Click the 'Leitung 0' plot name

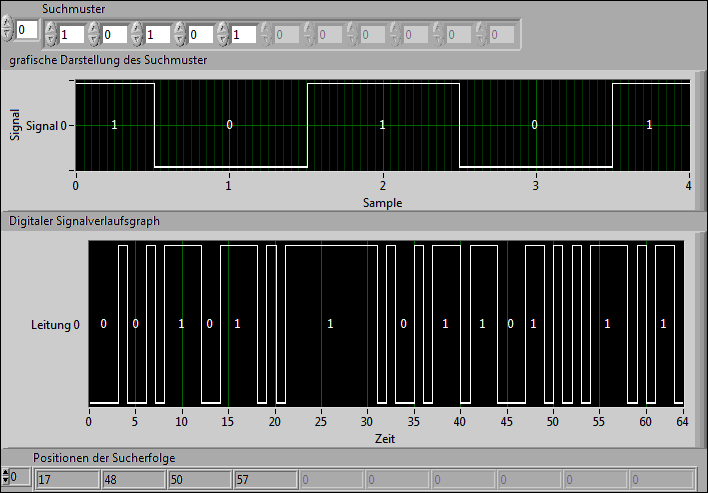[x=56, y=325]
